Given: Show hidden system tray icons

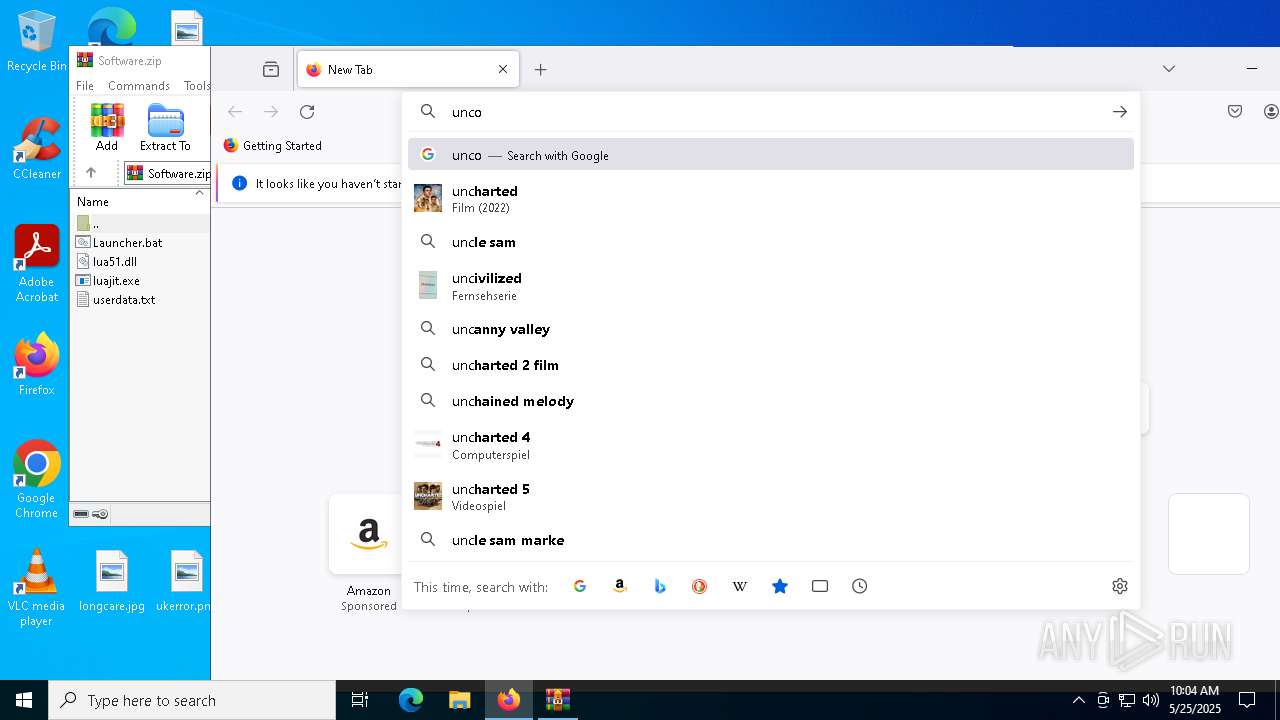Looking at the screenshot, I should pos(1078,700).
